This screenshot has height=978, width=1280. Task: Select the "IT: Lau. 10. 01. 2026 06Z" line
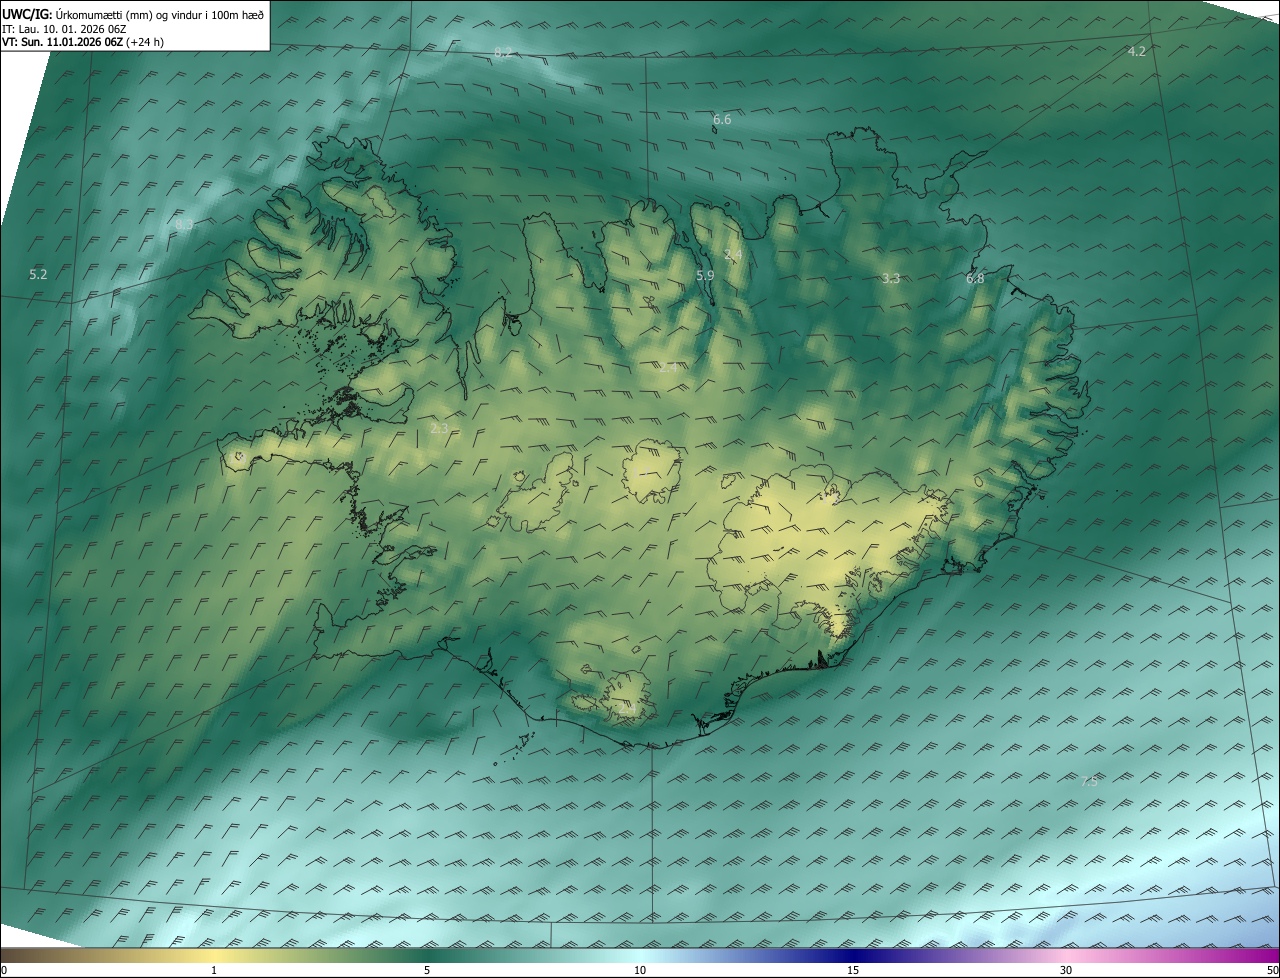(64, 29)
